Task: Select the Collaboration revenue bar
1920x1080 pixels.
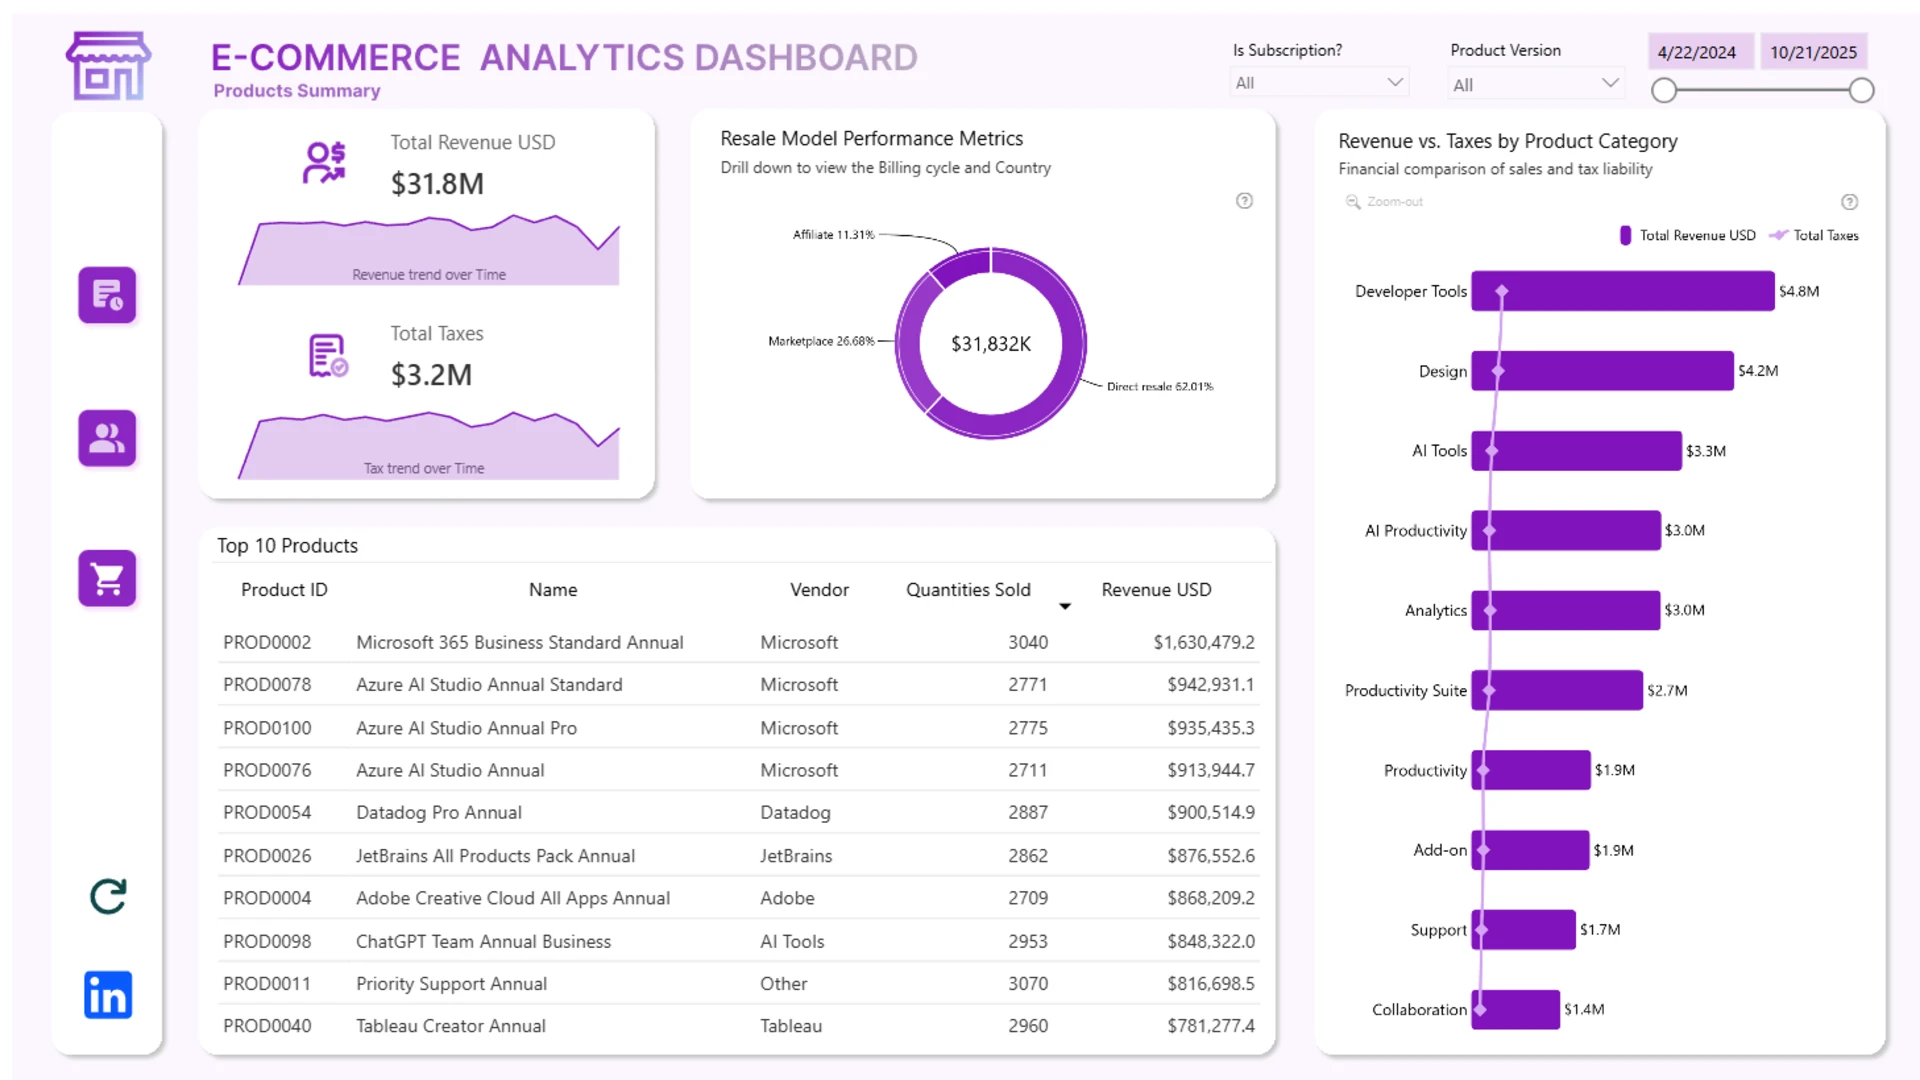Action: [x=1516, y=1010]
